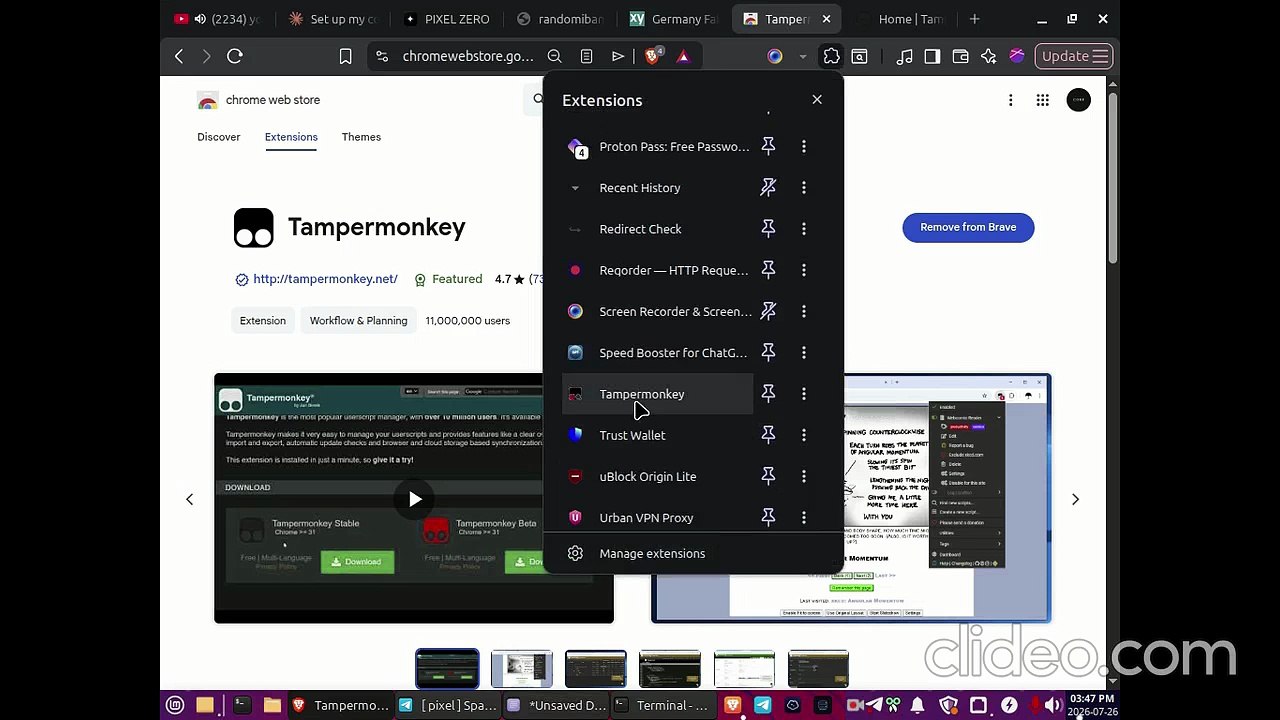
Task: Pin the Proton Pass extension
Action: (x=768, y=147)
